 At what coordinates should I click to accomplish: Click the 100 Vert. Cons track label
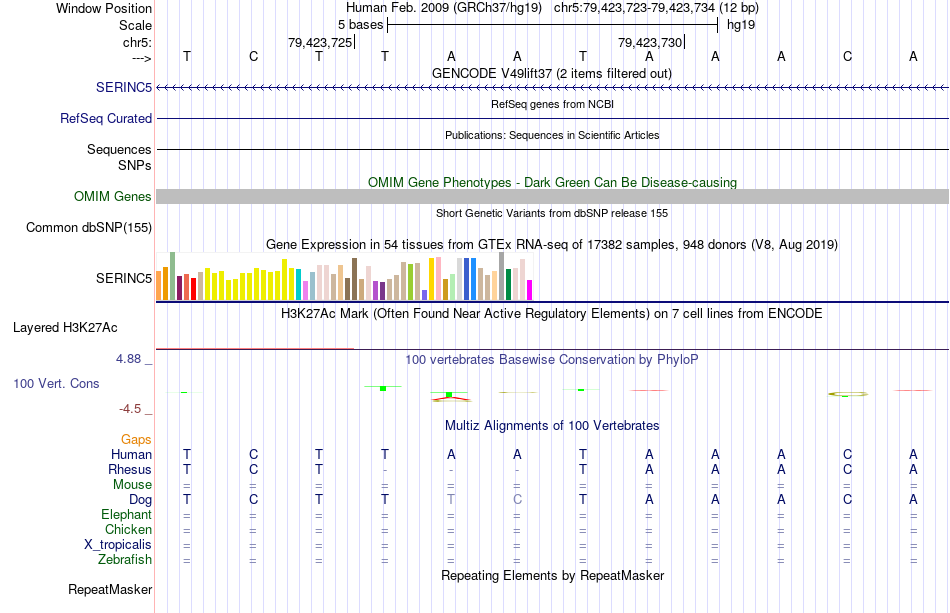[x=56, y=383]
